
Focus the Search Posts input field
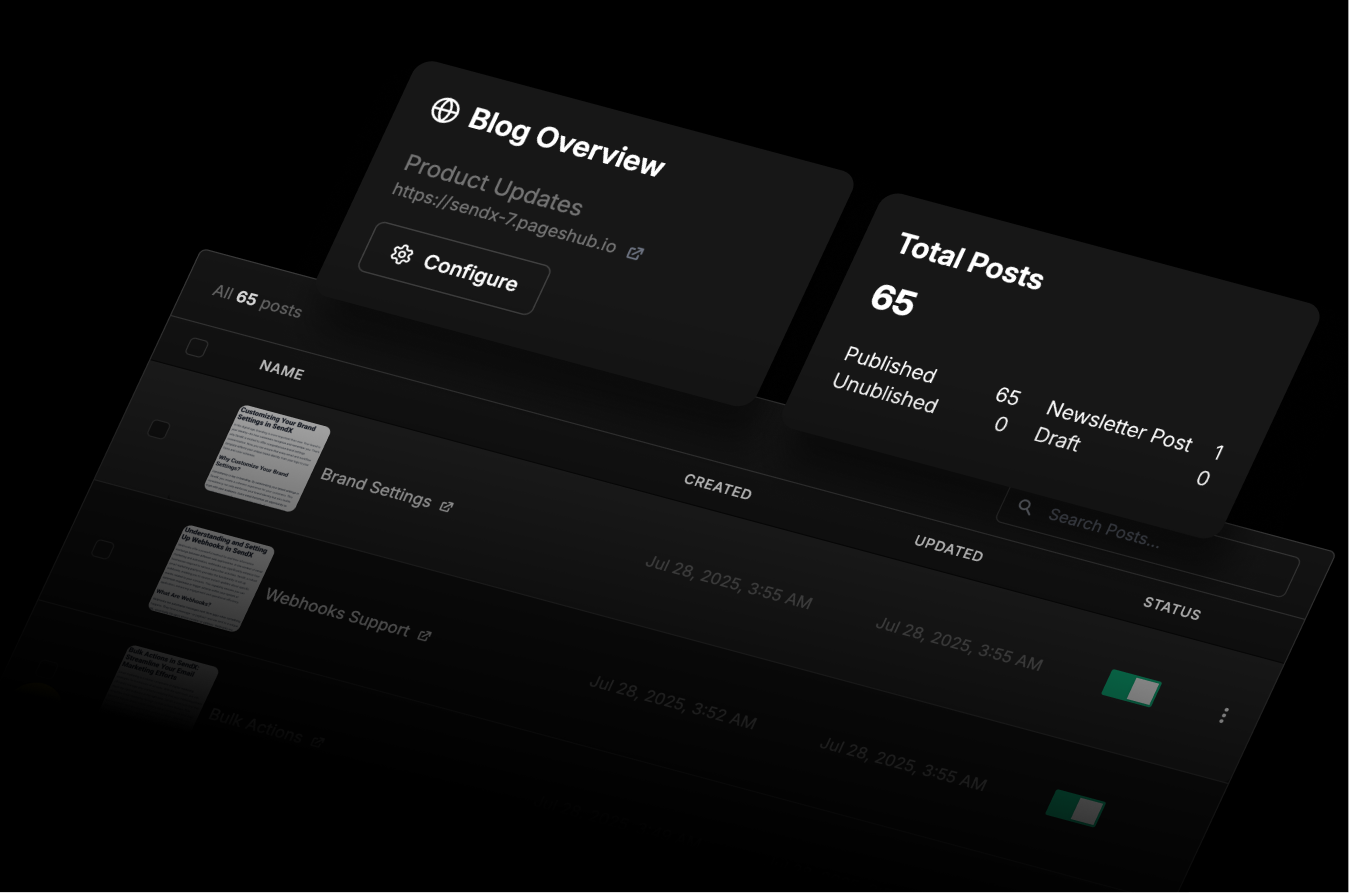point(1148,542)
